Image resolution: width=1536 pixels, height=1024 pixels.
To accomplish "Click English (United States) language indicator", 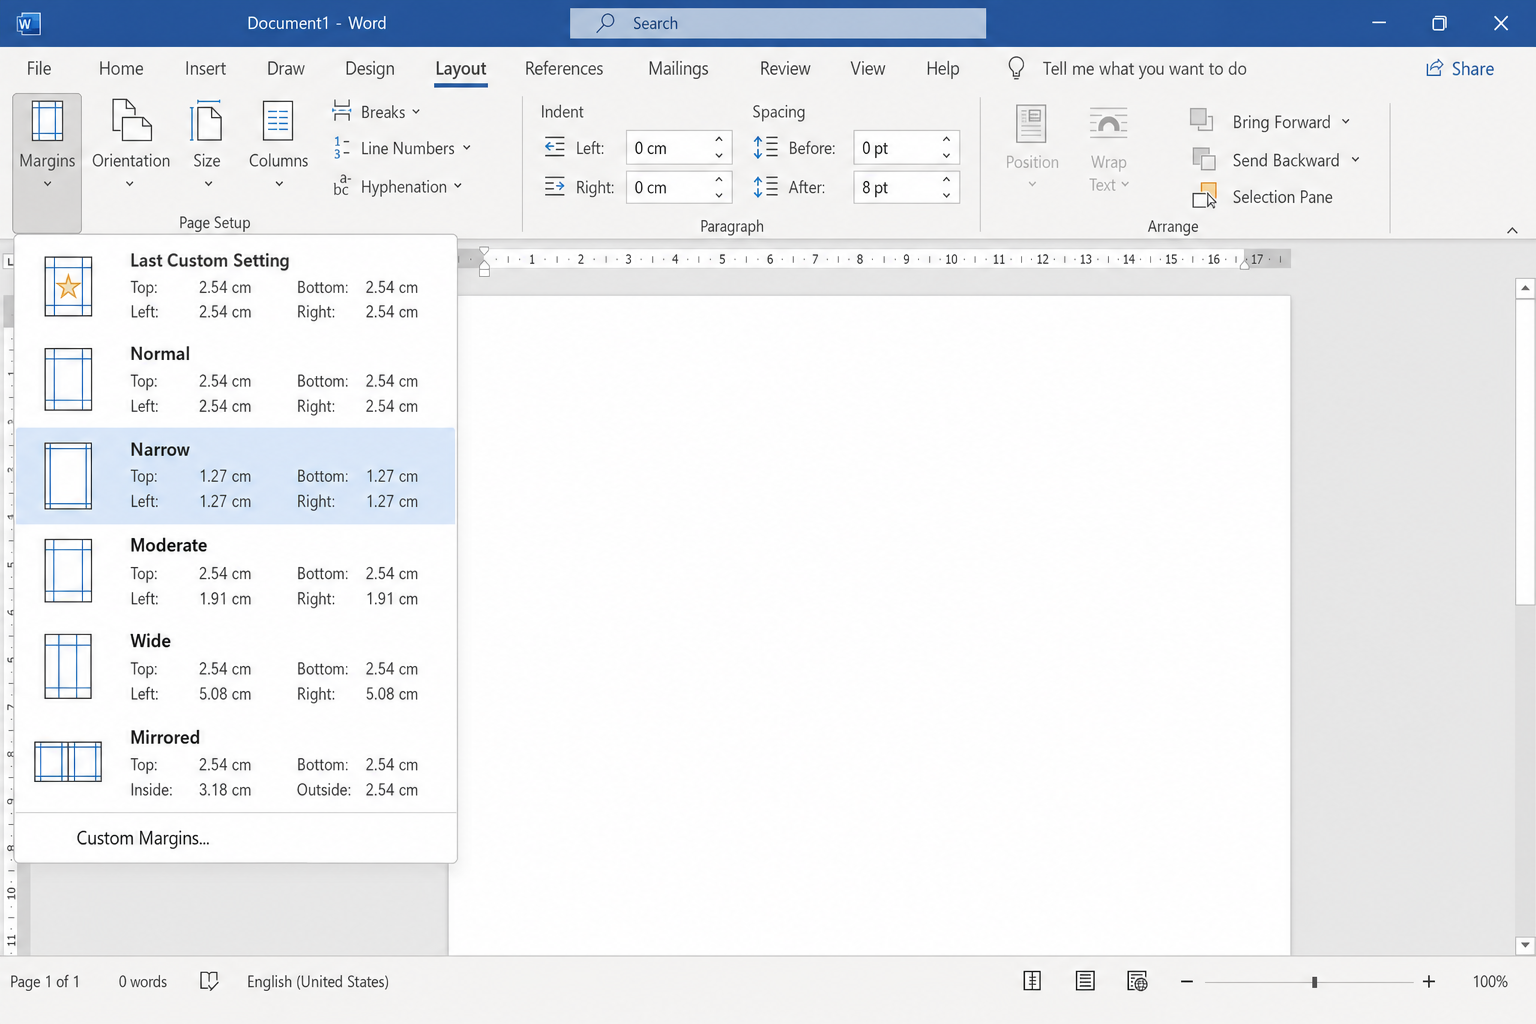I will (x=318, y=982).
